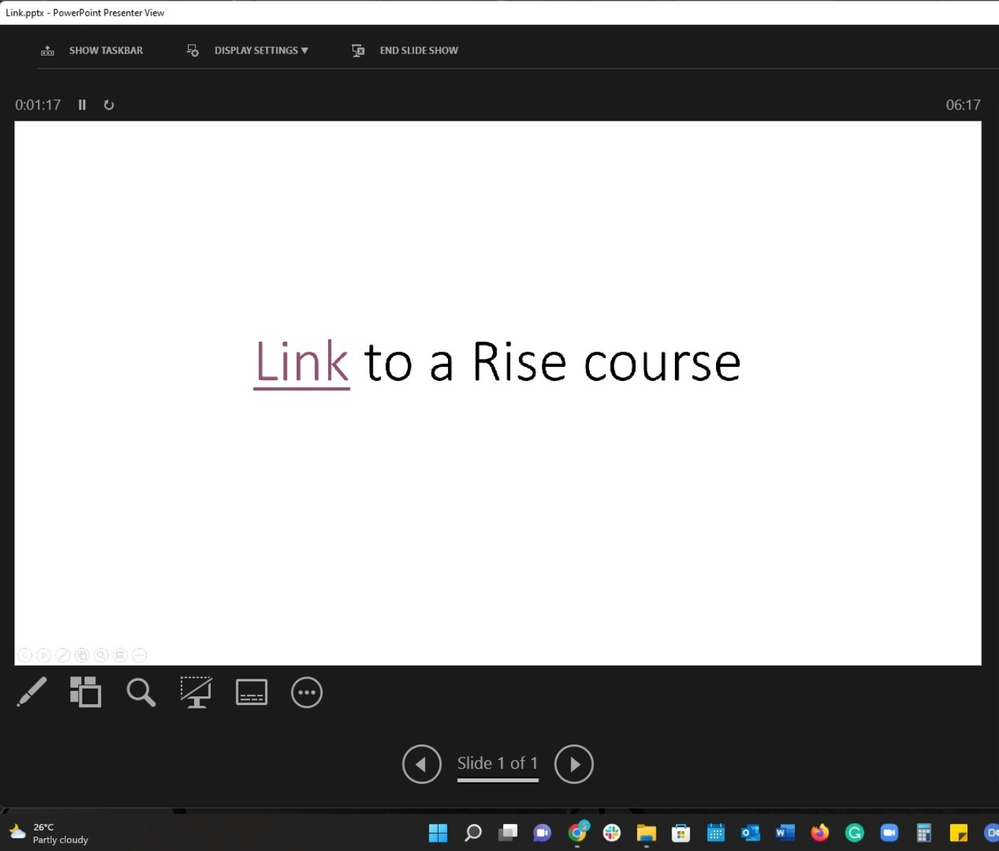The height and width of the screenshot is (851, 999).
Task: Open the Windows Start menu
Action: pyautogui.click(x=438, y=833)
